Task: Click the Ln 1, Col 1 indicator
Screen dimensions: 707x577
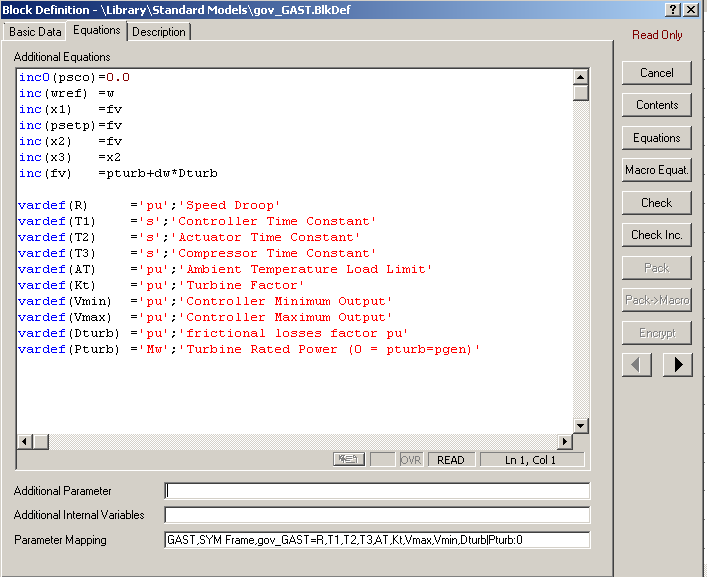Action: point(531,460)
